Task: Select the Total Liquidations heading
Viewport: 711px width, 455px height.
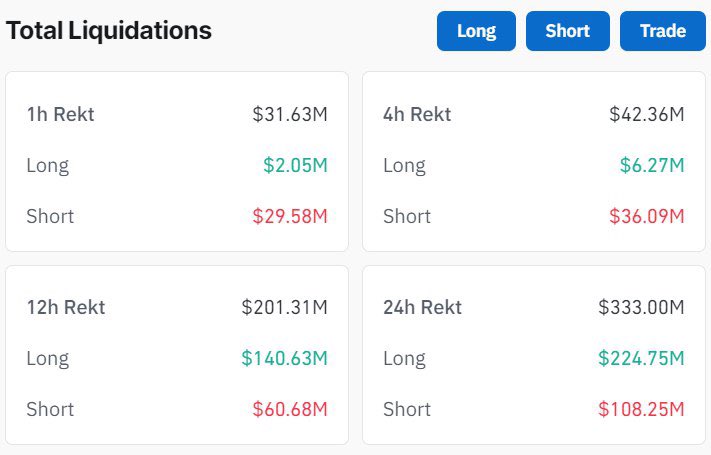Action: click(x=109, y=31)
